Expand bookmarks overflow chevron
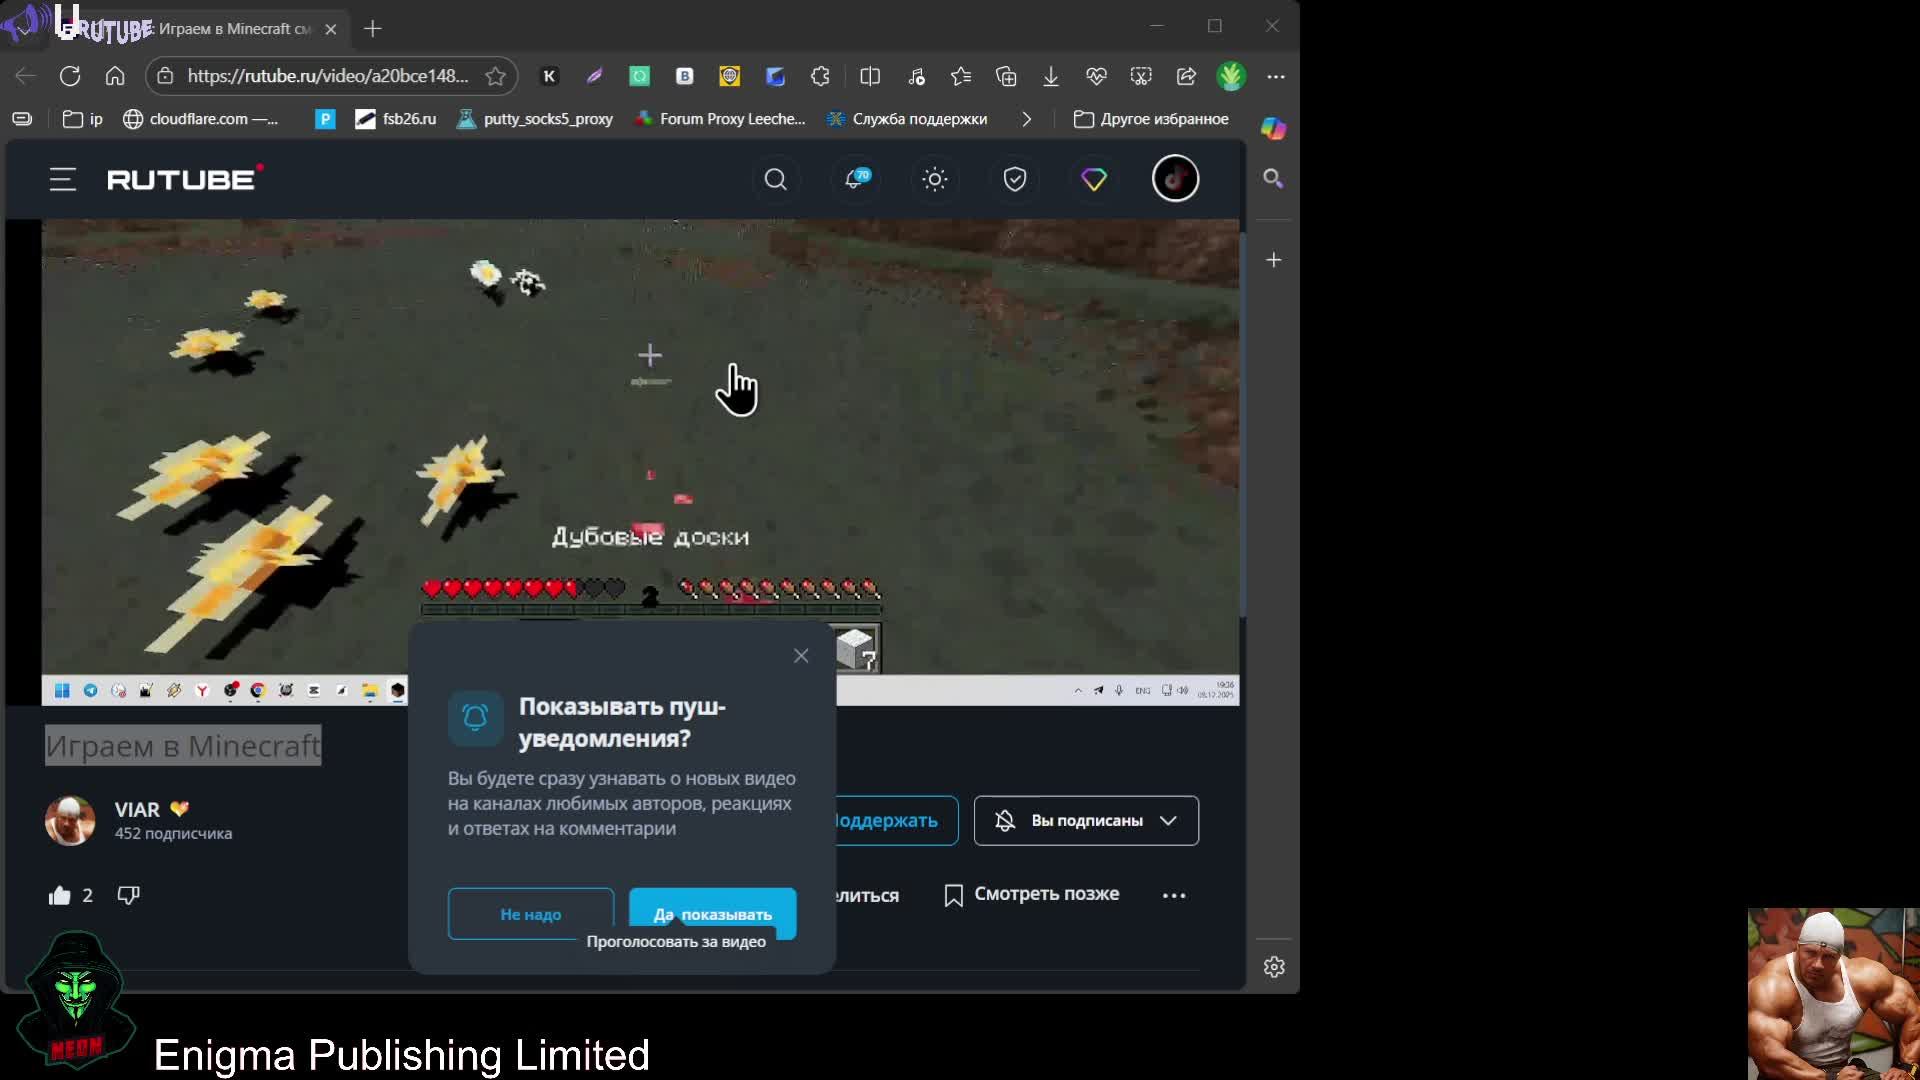The image size is (1920, 1080). (1026, 119)
